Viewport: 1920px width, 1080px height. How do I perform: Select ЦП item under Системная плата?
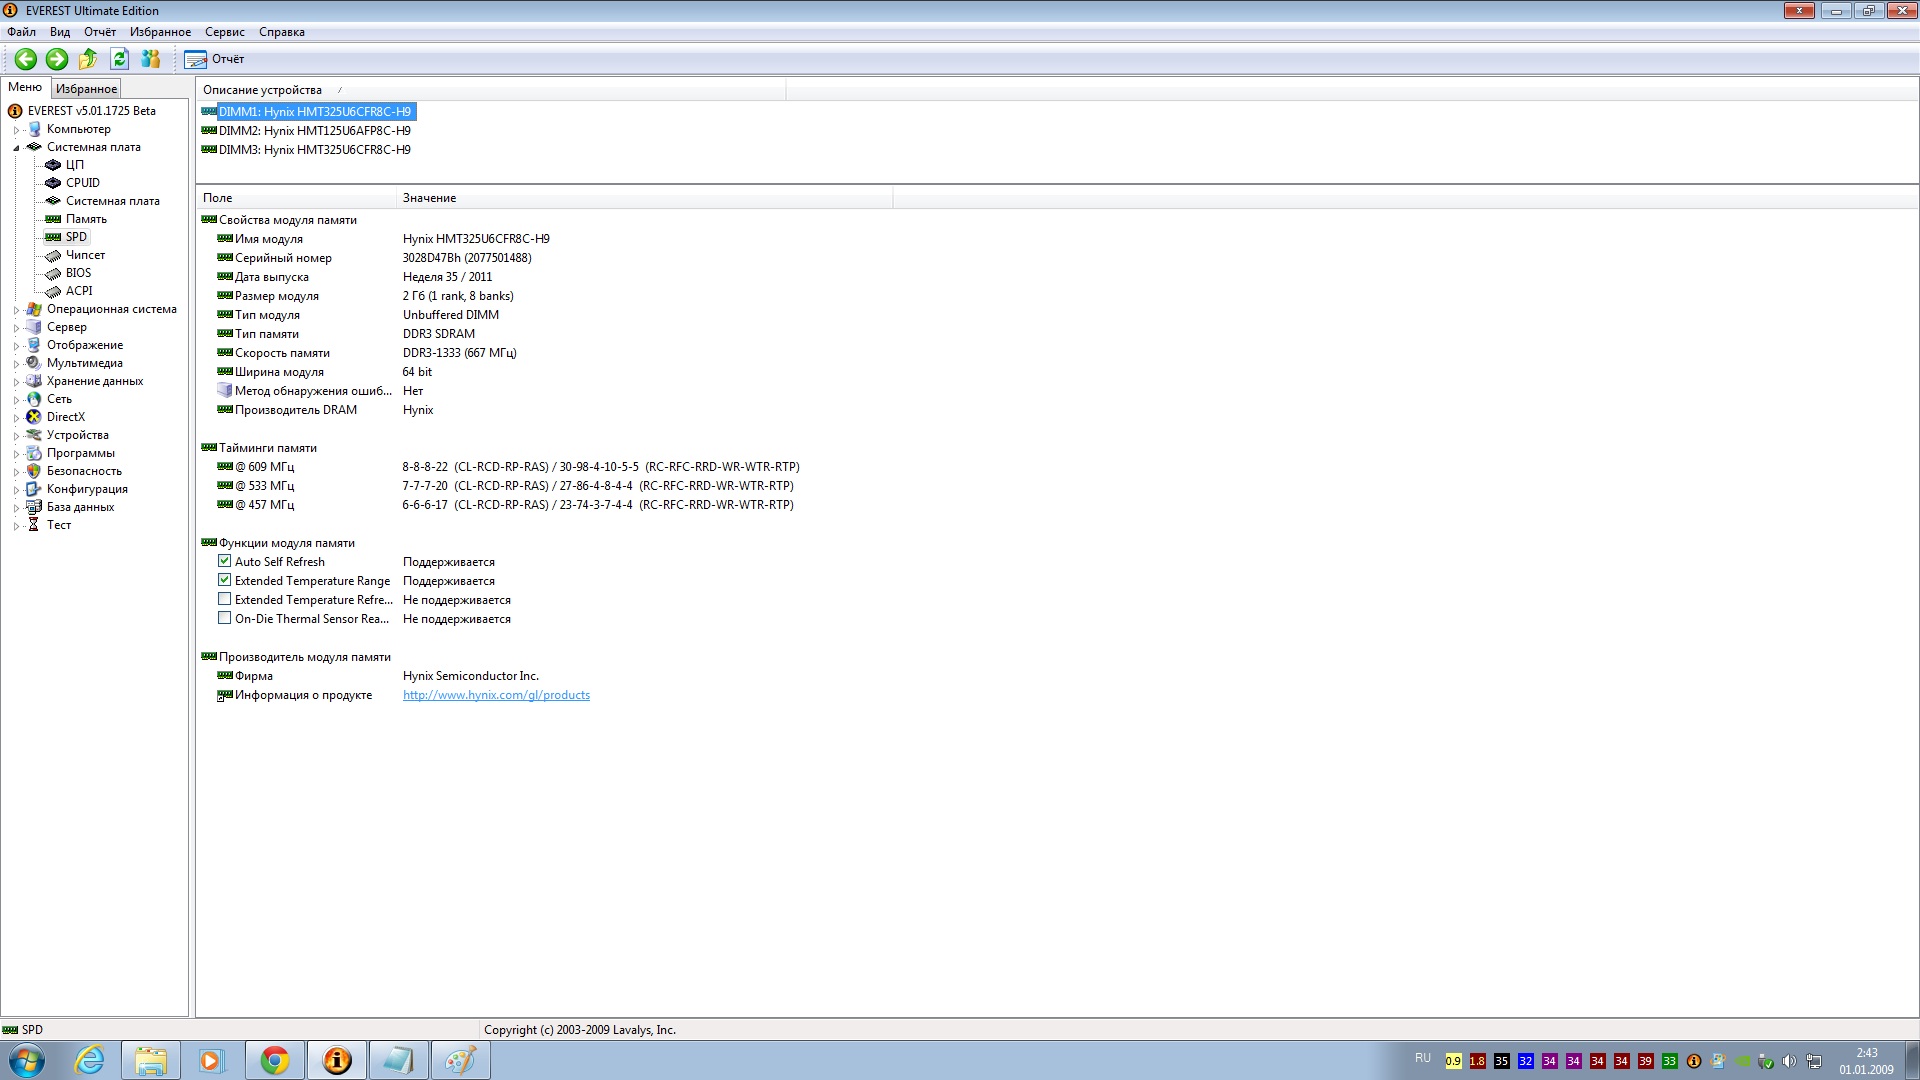click(x=75, y=165)
